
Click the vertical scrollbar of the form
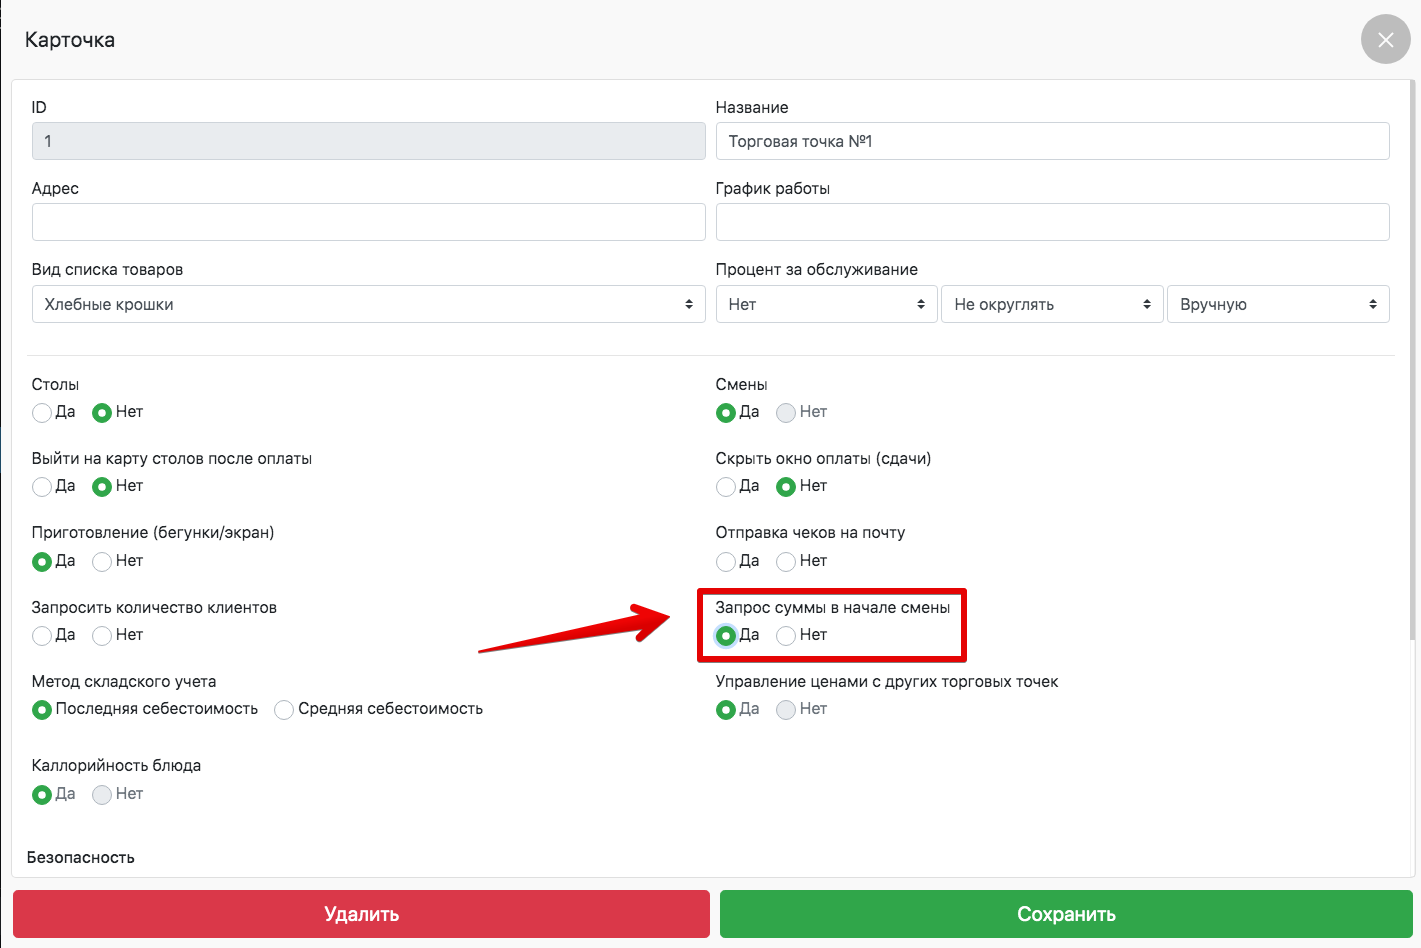click(1412, 360)
